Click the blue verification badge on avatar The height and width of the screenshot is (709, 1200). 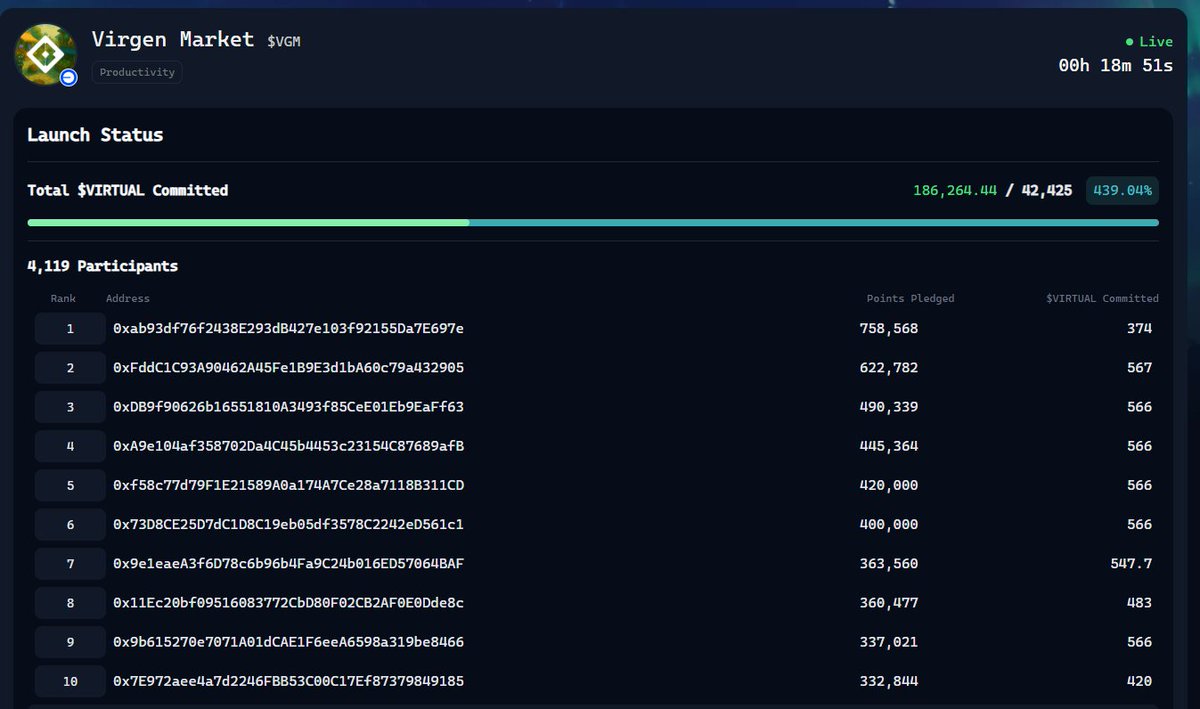coord(68,77)
